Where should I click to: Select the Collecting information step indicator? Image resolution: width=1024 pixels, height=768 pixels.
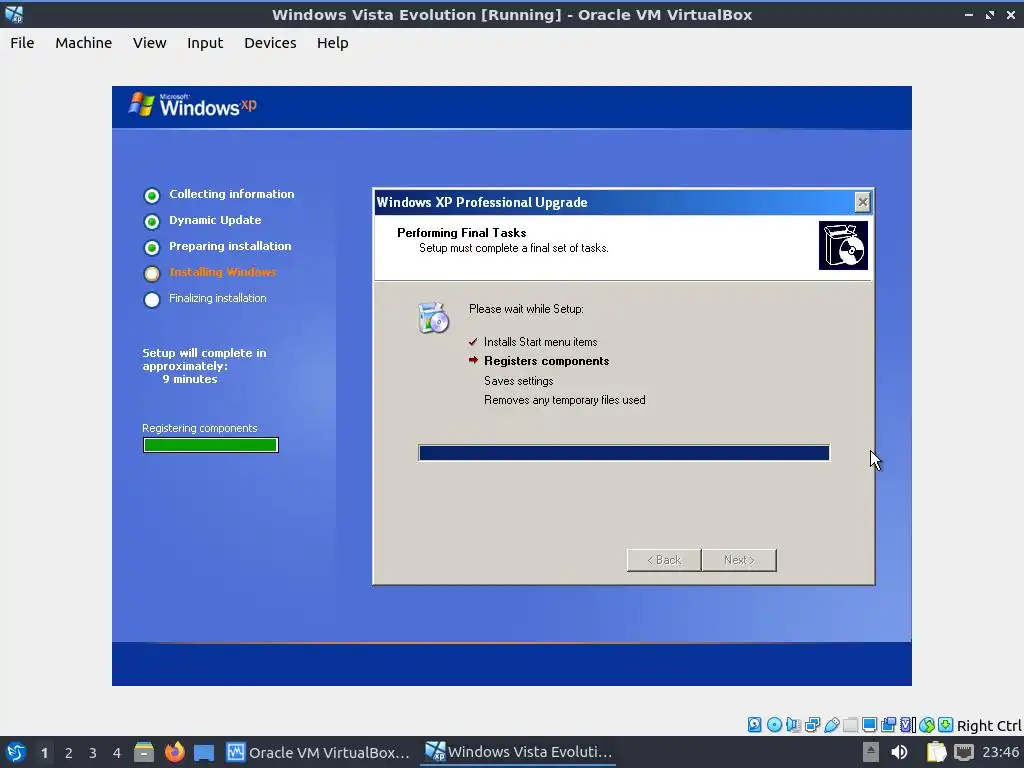152,195
